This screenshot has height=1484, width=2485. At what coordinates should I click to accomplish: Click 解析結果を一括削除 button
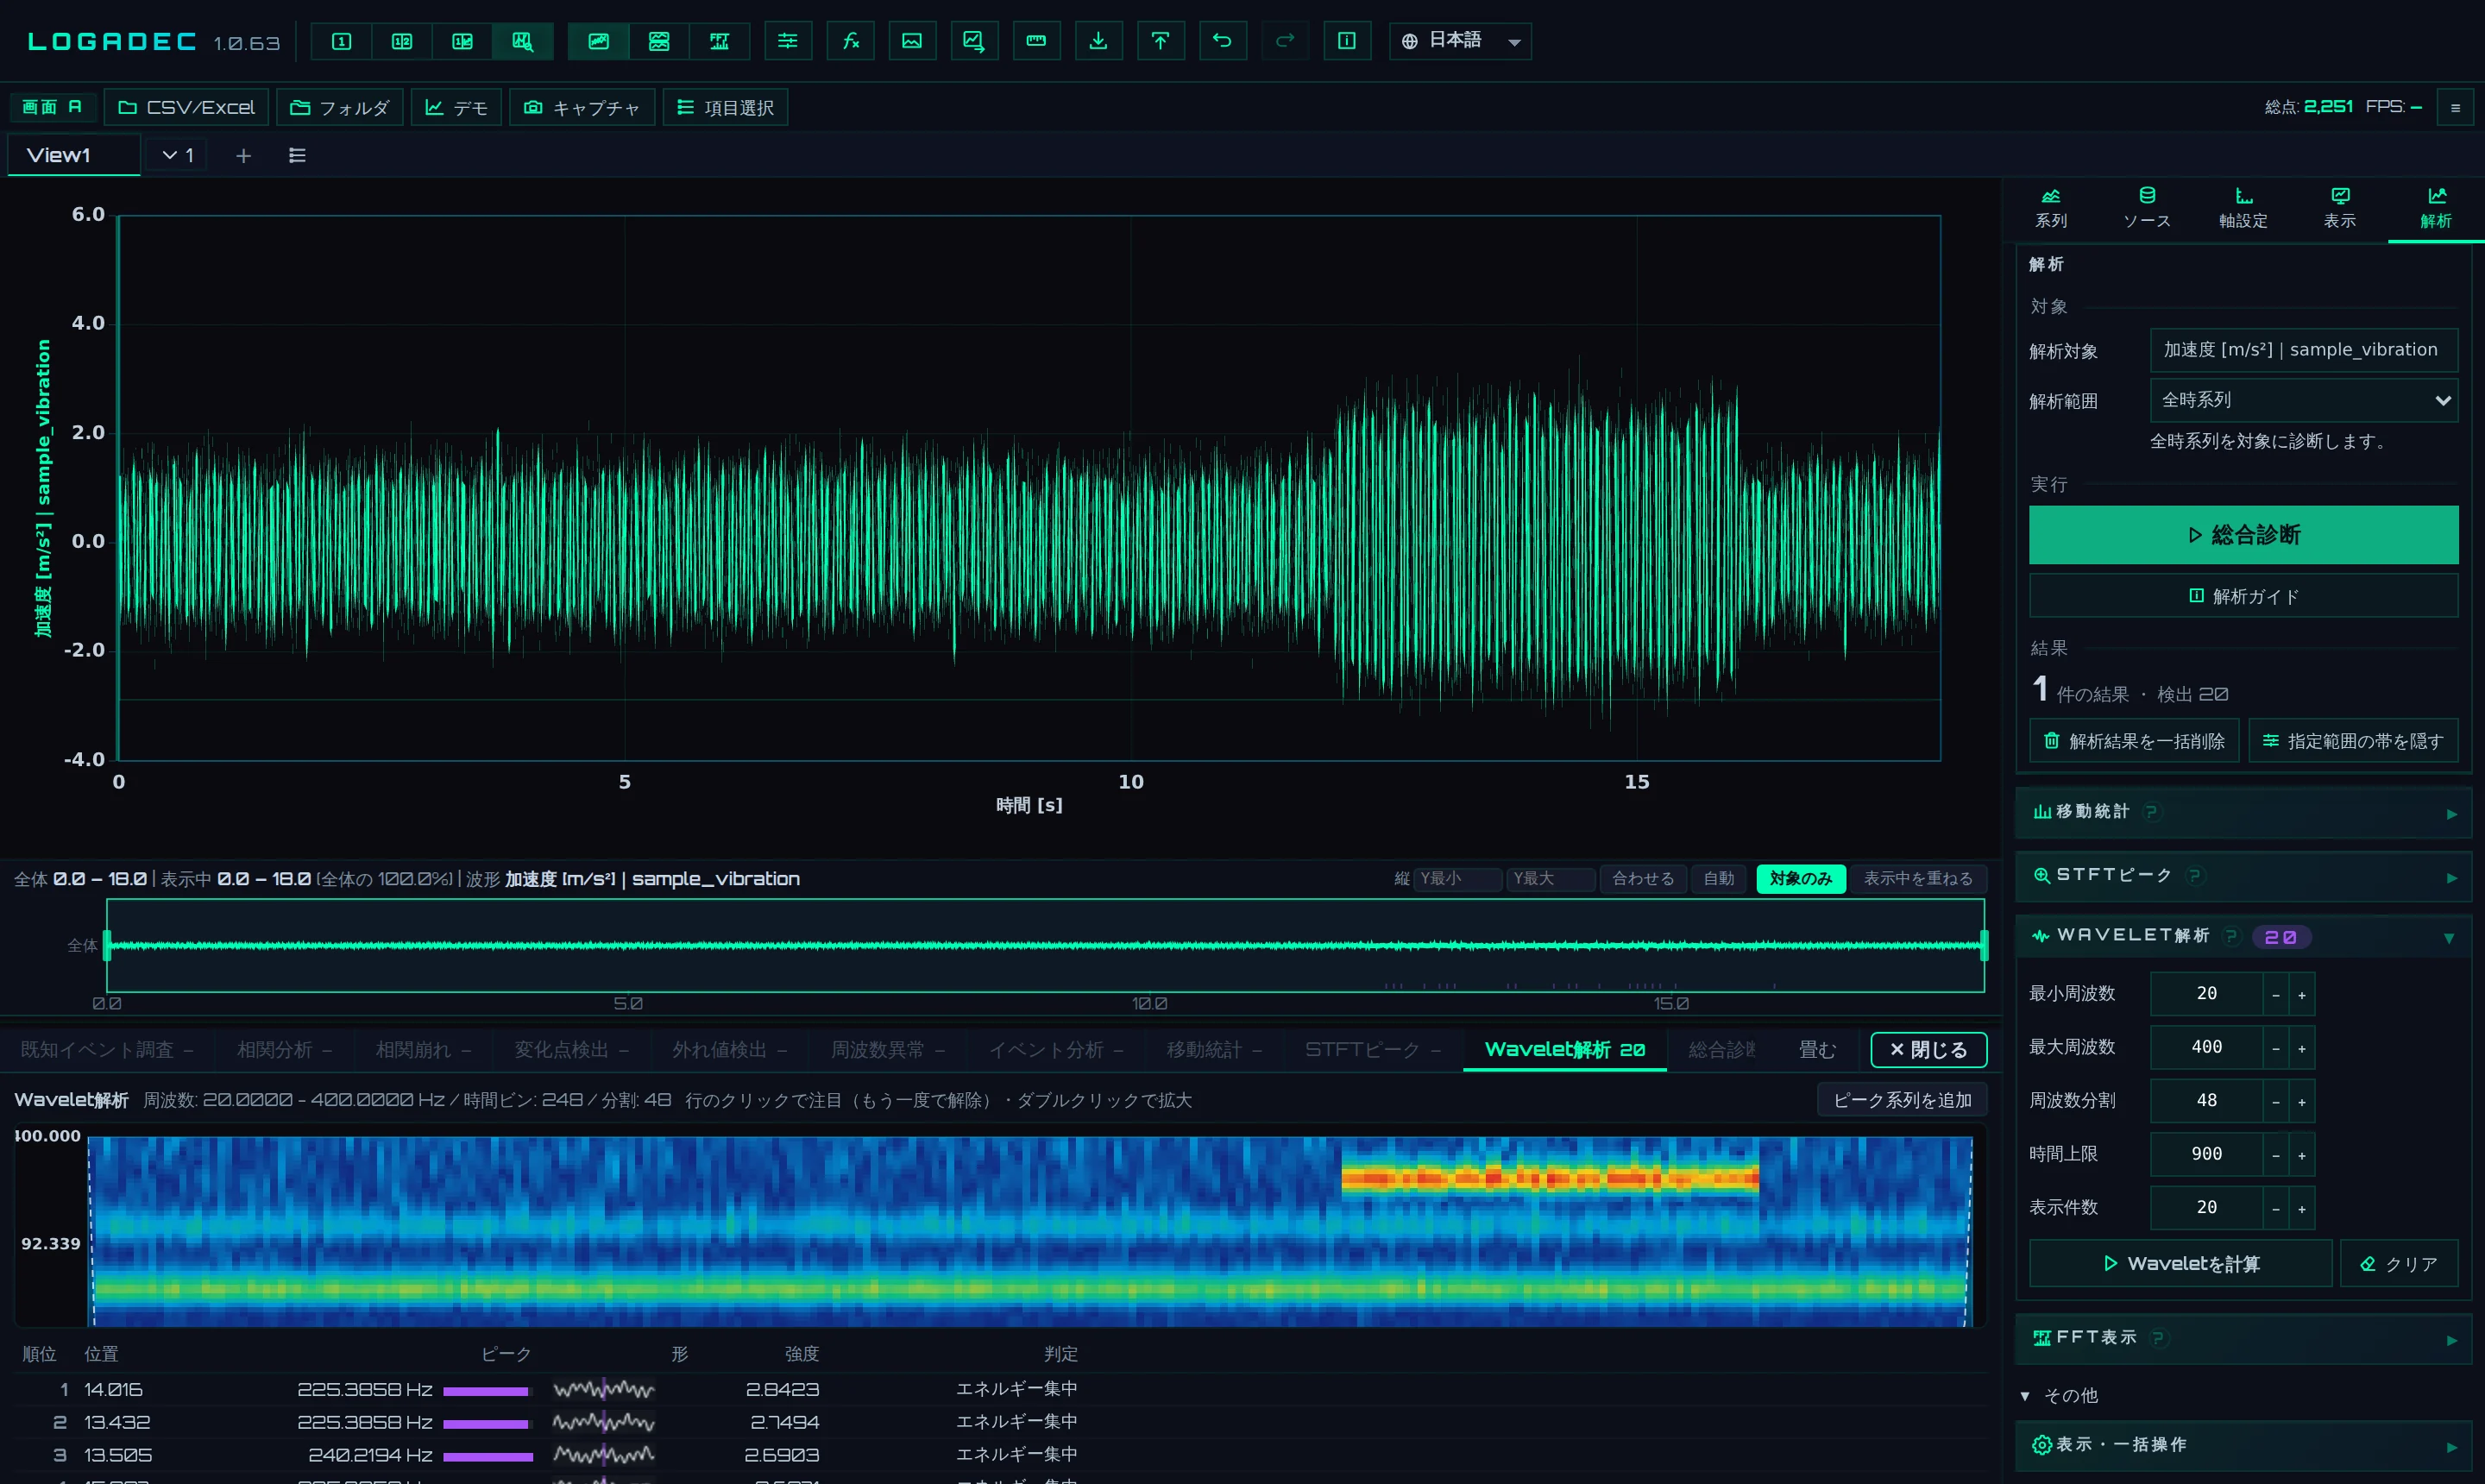pyautogui.click(x=2134, y=741)
